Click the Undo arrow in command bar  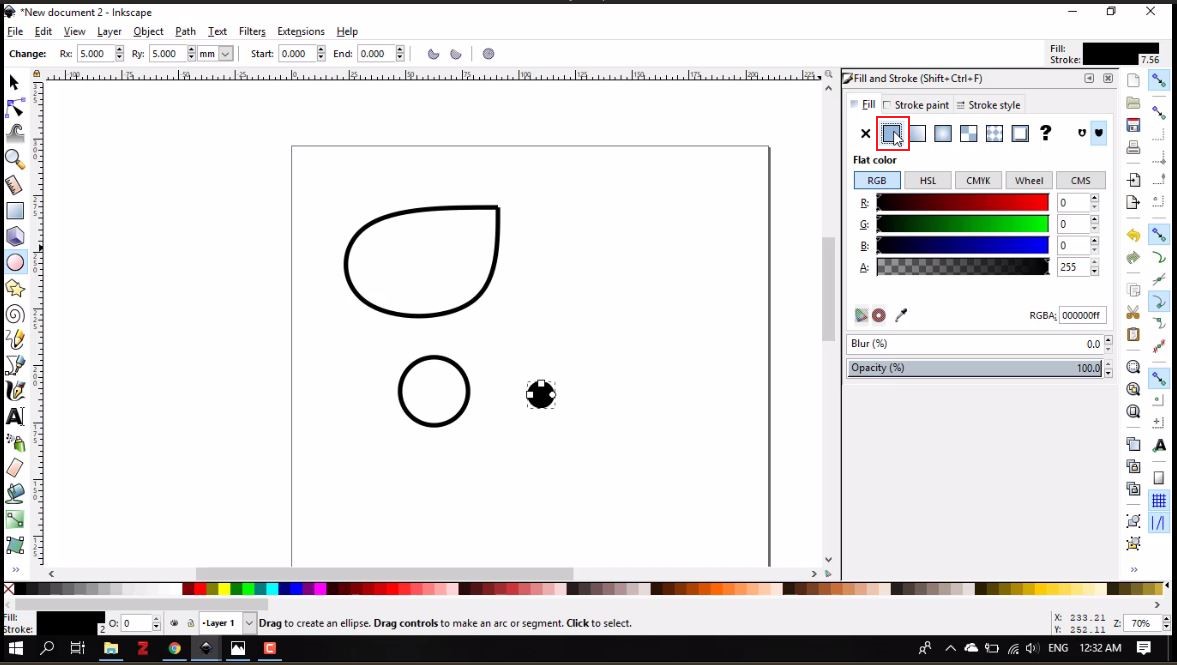pos(1133,235)
